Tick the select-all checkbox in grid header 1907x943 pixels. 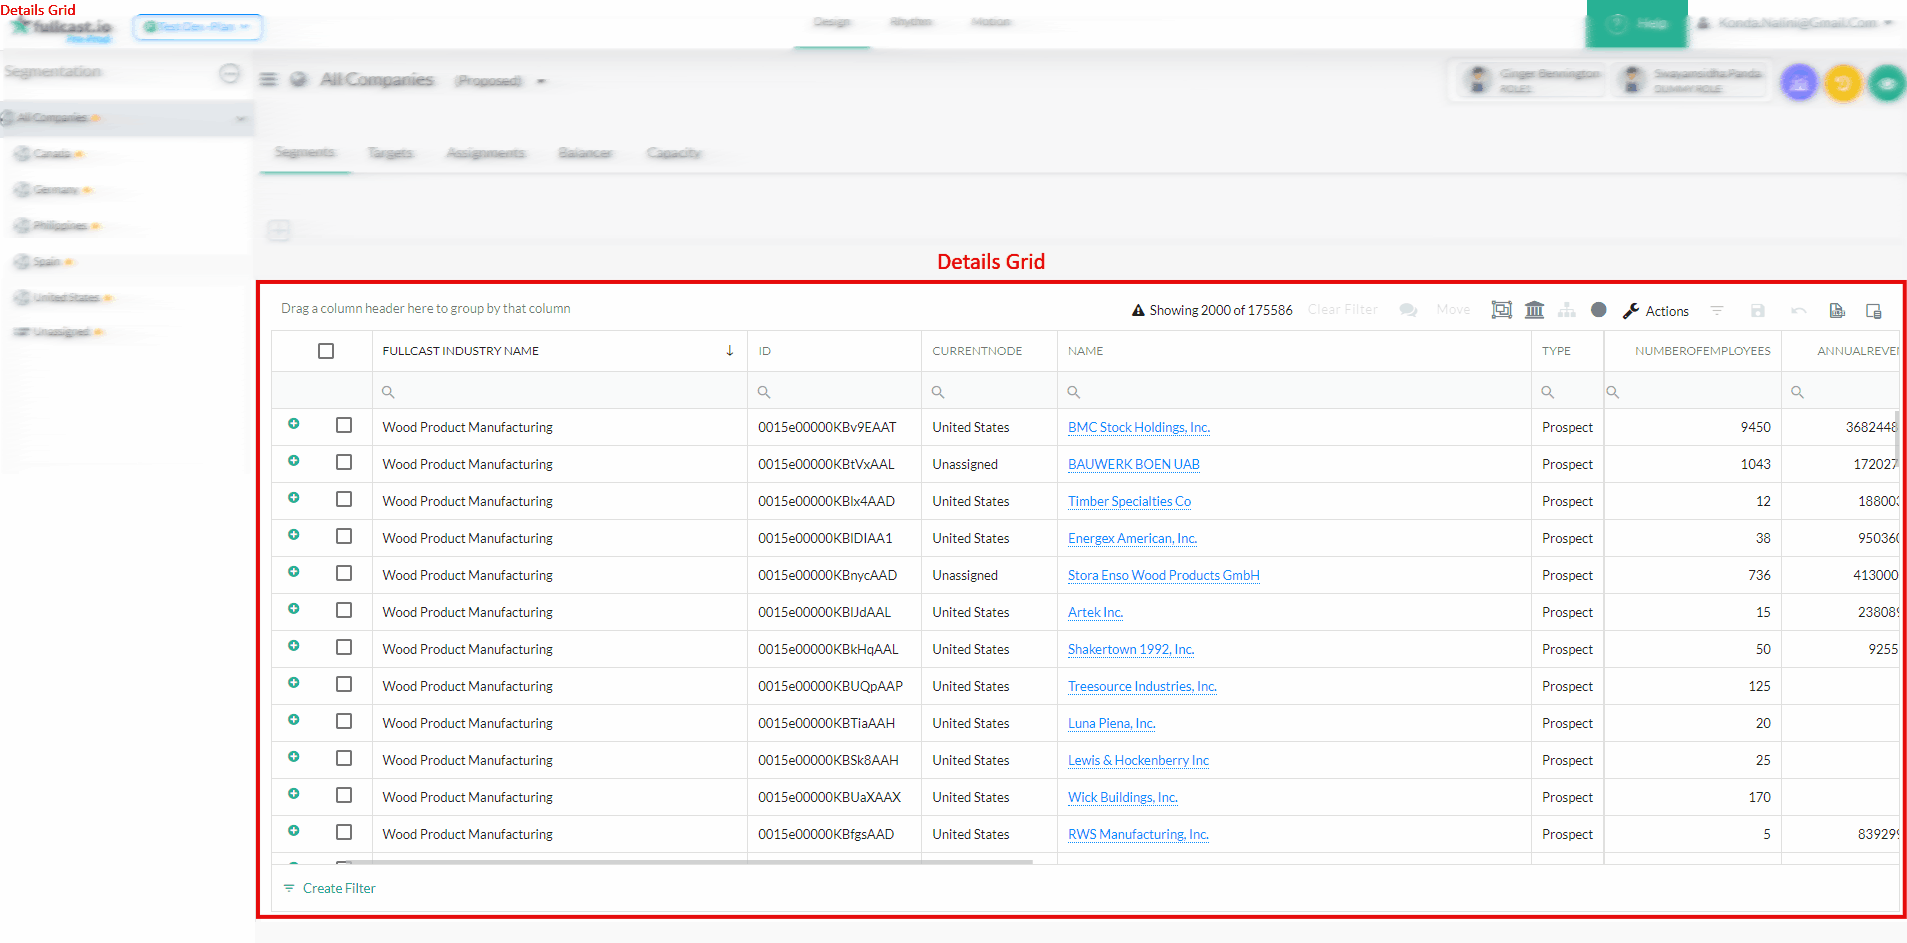point(326,351)
